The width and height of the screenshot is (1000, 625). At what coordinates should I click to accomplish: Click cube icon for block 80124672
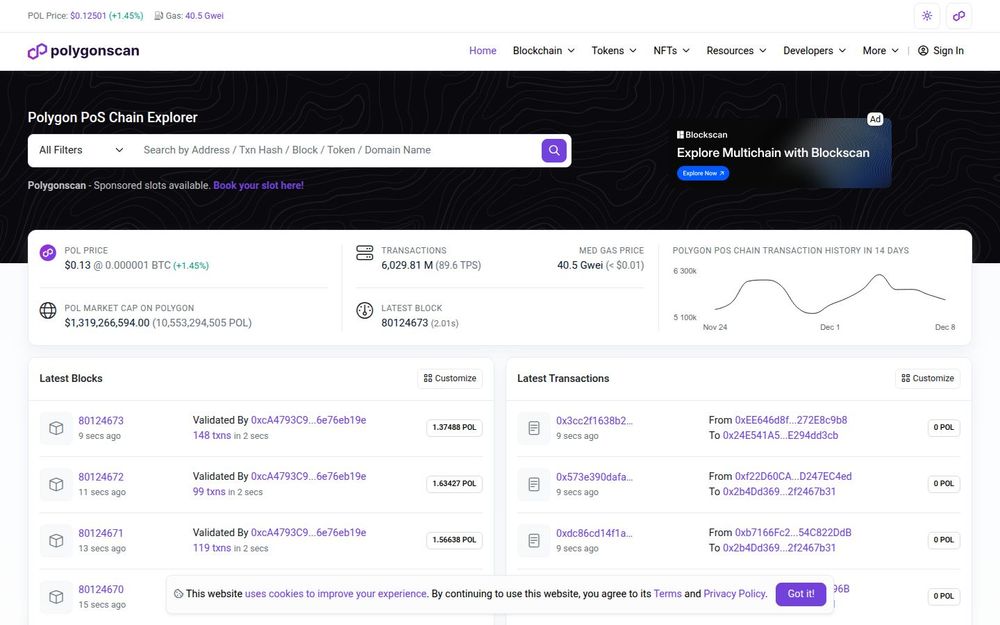(56, 485)
